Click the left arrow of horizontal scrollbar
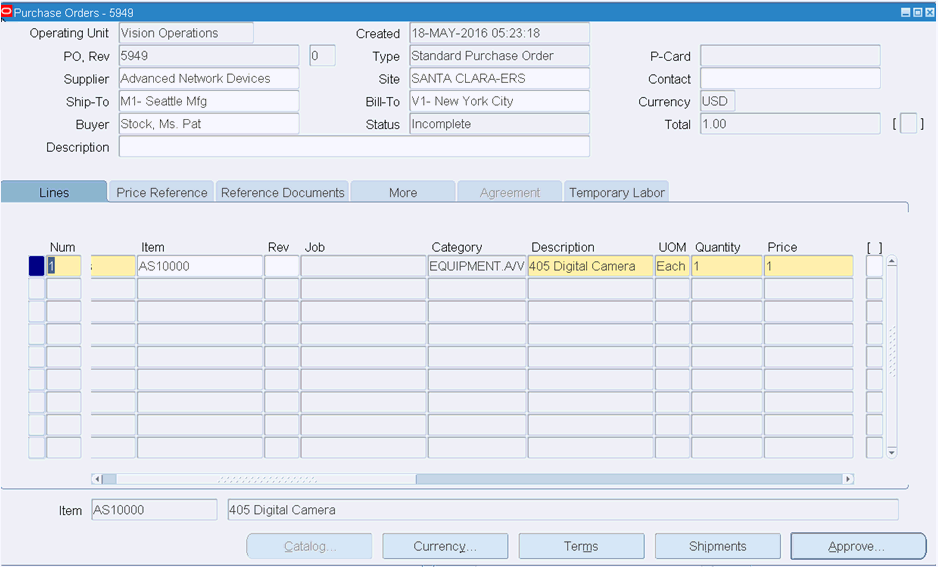938x567 pixels. coord(96,479)
